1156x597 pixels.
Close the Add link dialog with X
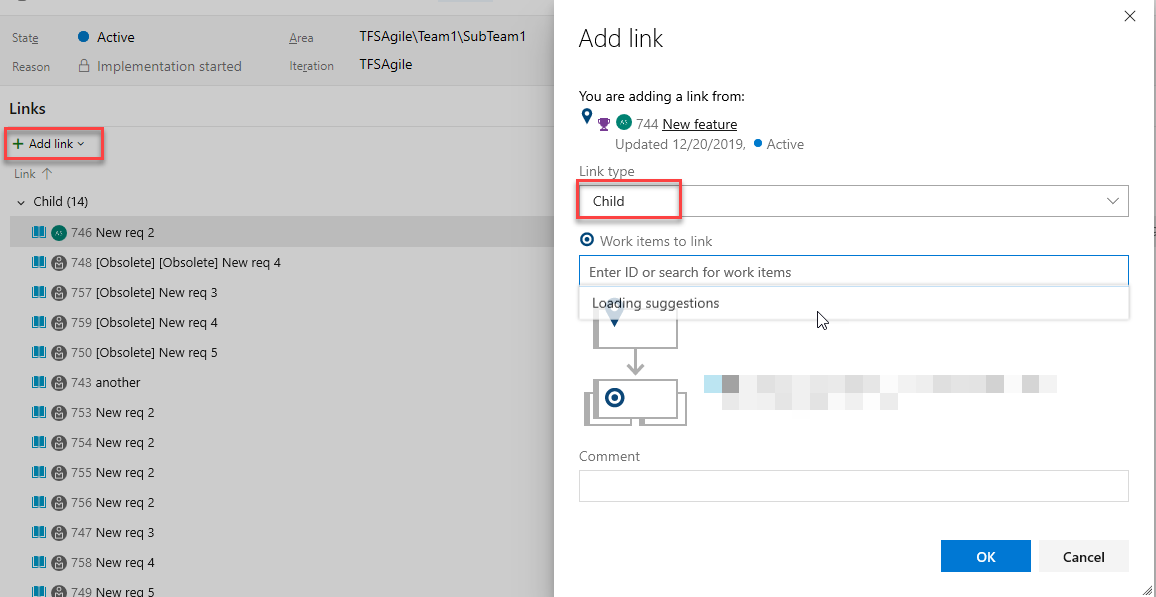pyautogui.click(x=1130, y=16)
